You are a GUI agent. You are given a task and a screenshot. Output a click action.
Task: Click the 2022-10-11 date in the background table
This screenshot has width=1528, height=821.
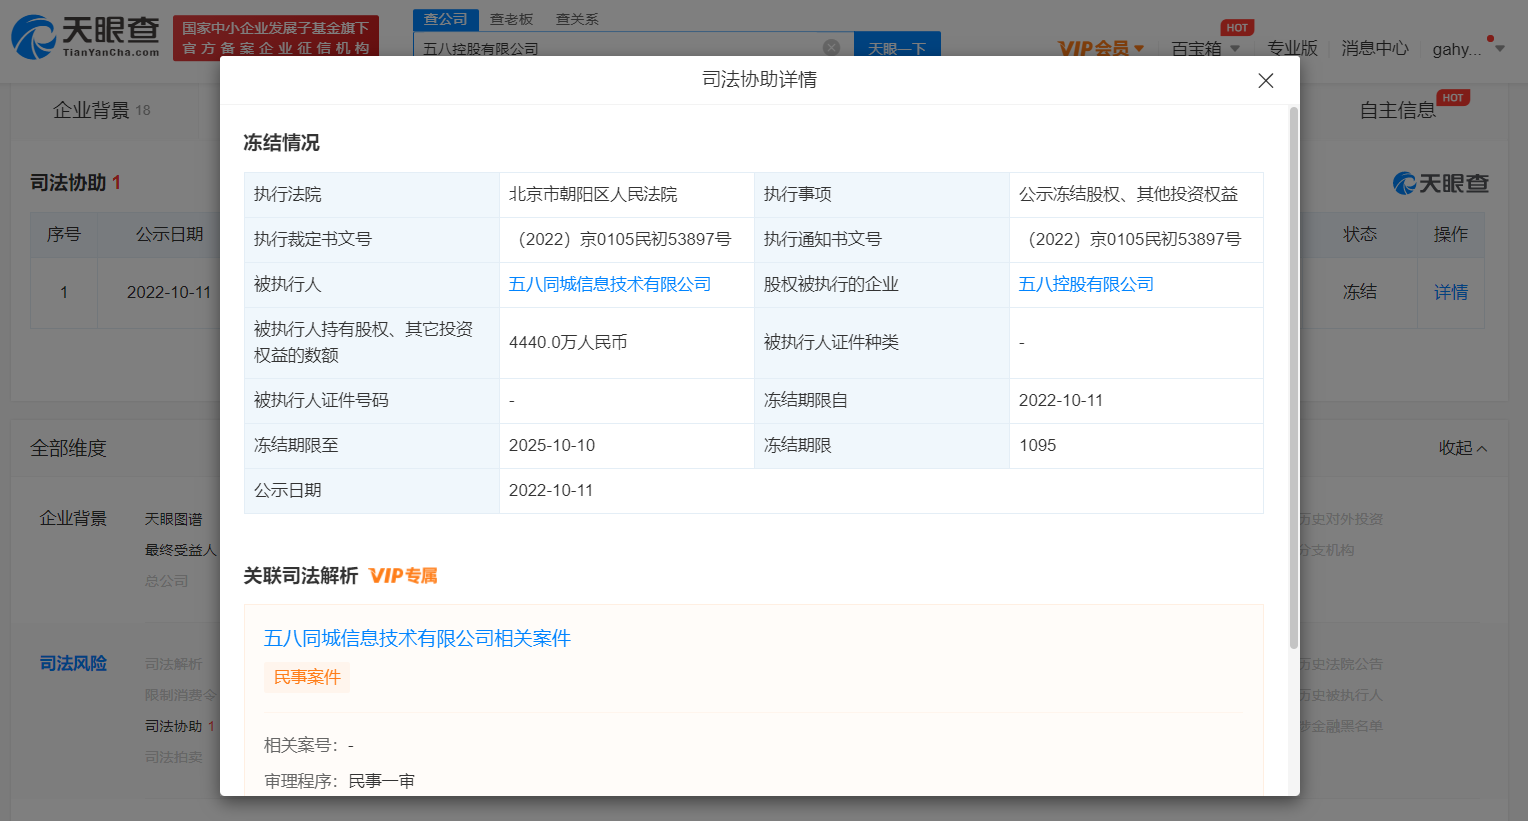pos(169,292)
